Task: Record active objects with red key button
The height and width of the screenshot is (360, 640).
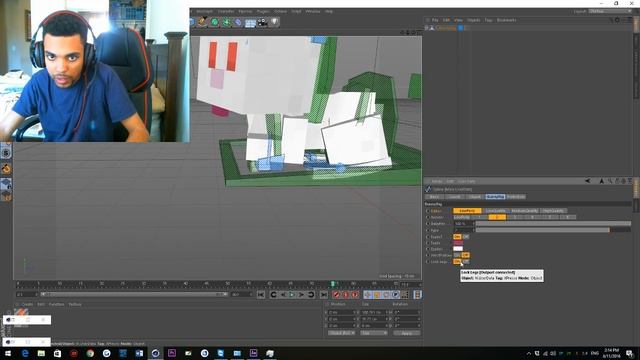Action: pos(336,295)
